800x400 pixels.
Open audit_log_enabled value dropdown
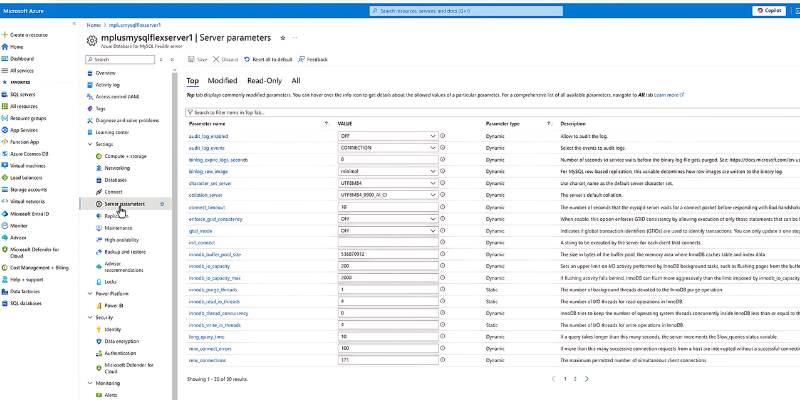(388, 136)
